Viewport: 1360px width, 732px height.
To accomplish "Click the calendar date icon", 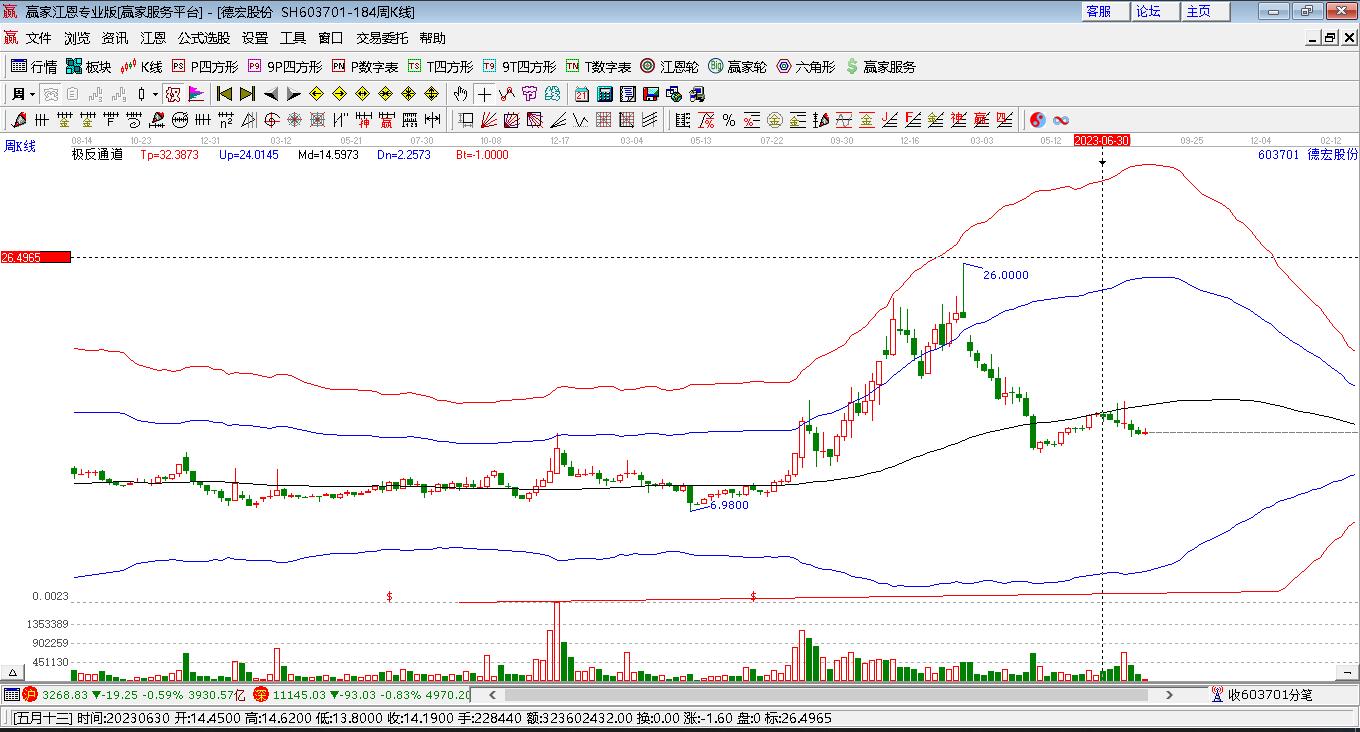I will click(x=582, y=94).
